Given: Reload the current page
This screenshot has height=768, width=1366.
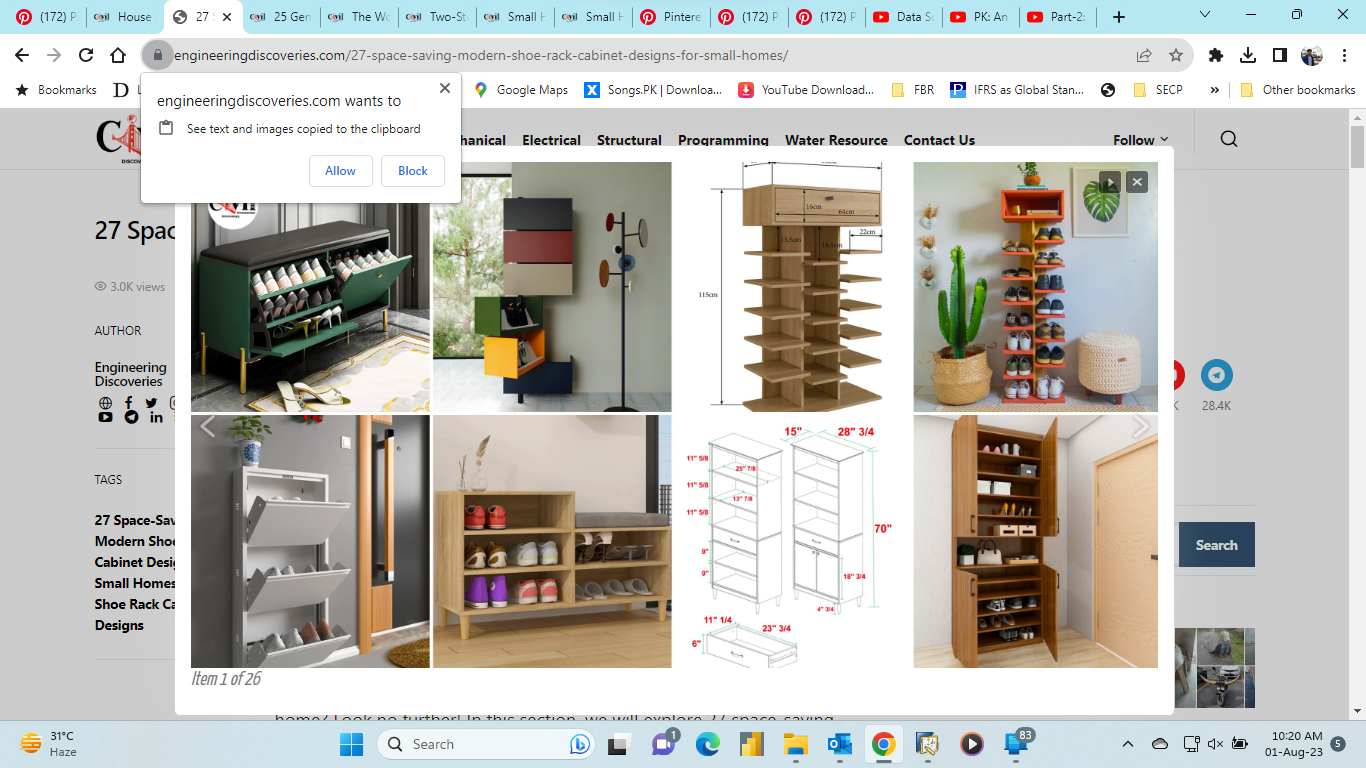Looking at the screenshot, I should tap(86, 55).
